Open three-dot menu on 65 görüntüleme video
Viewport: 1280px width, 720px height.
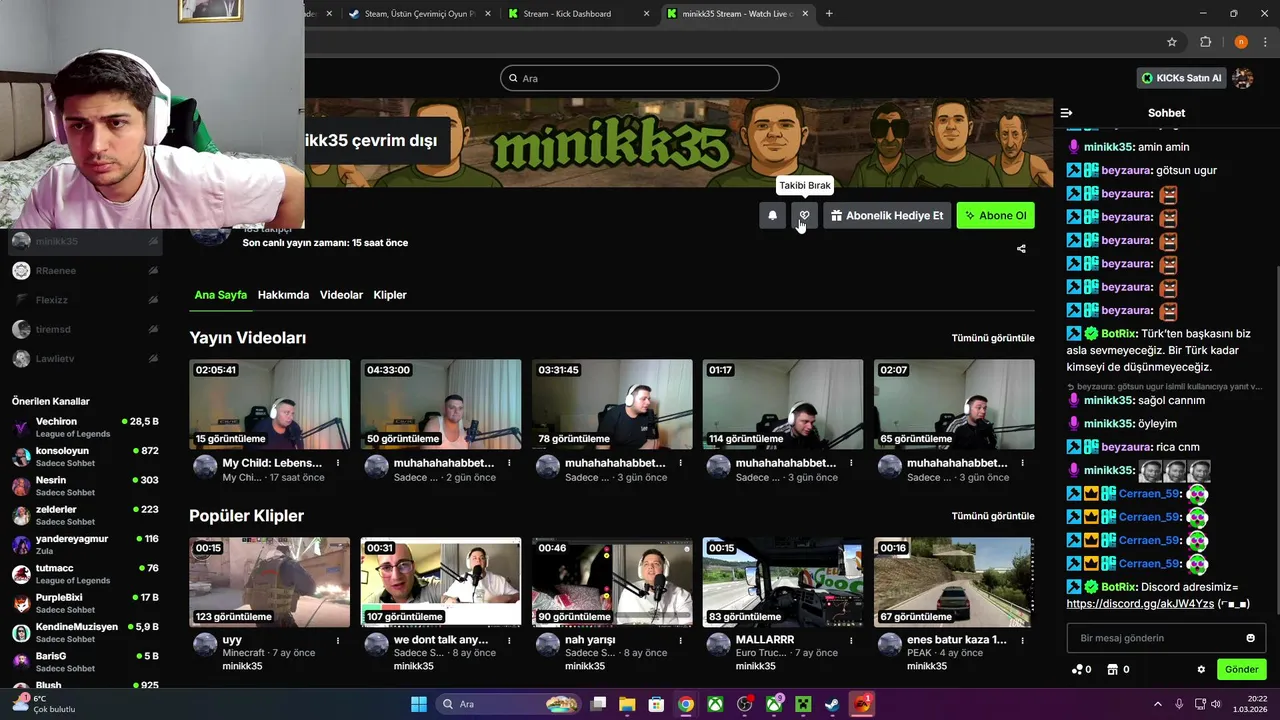1022,463
